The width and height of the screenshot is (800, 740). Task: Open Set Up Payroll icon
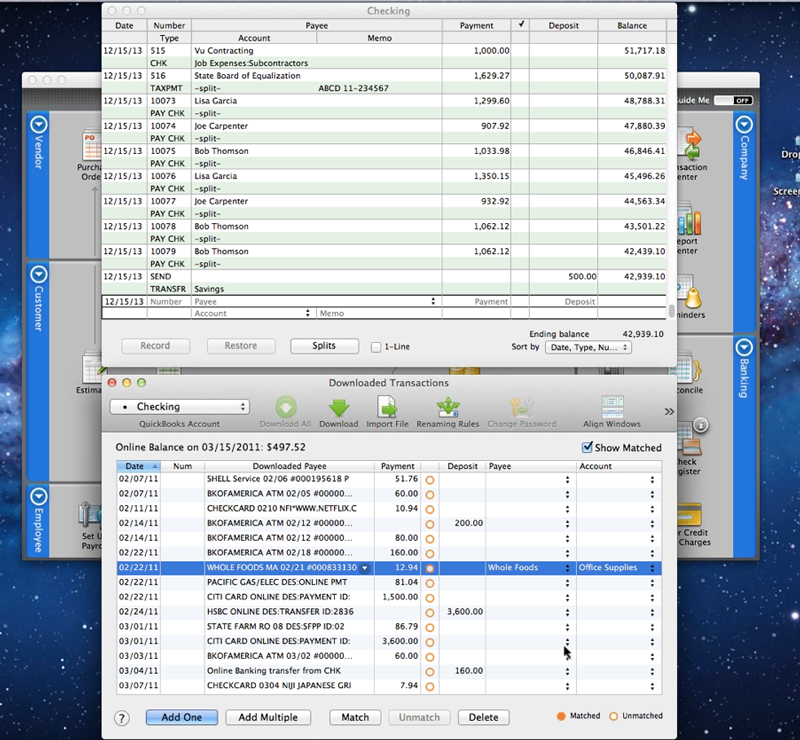click(90, 514)
